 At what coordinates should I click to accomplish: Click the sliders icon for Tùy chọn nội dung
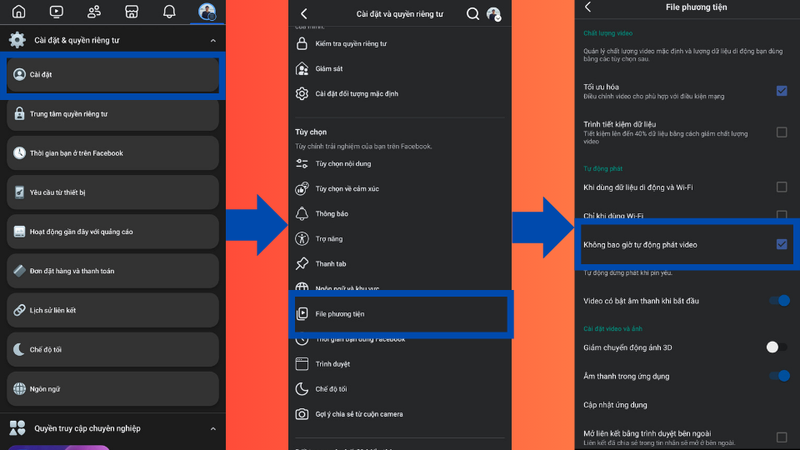point(302,163)
